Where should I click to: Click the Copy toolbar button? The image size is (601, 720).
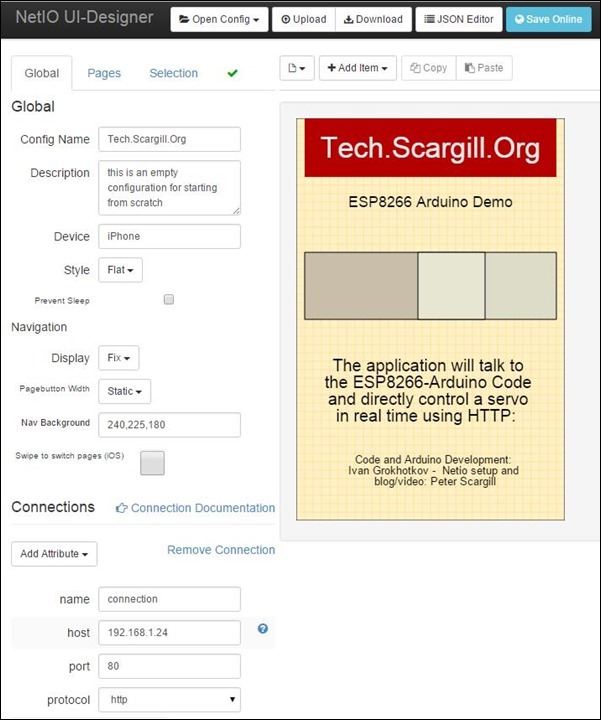pos(427,68)
